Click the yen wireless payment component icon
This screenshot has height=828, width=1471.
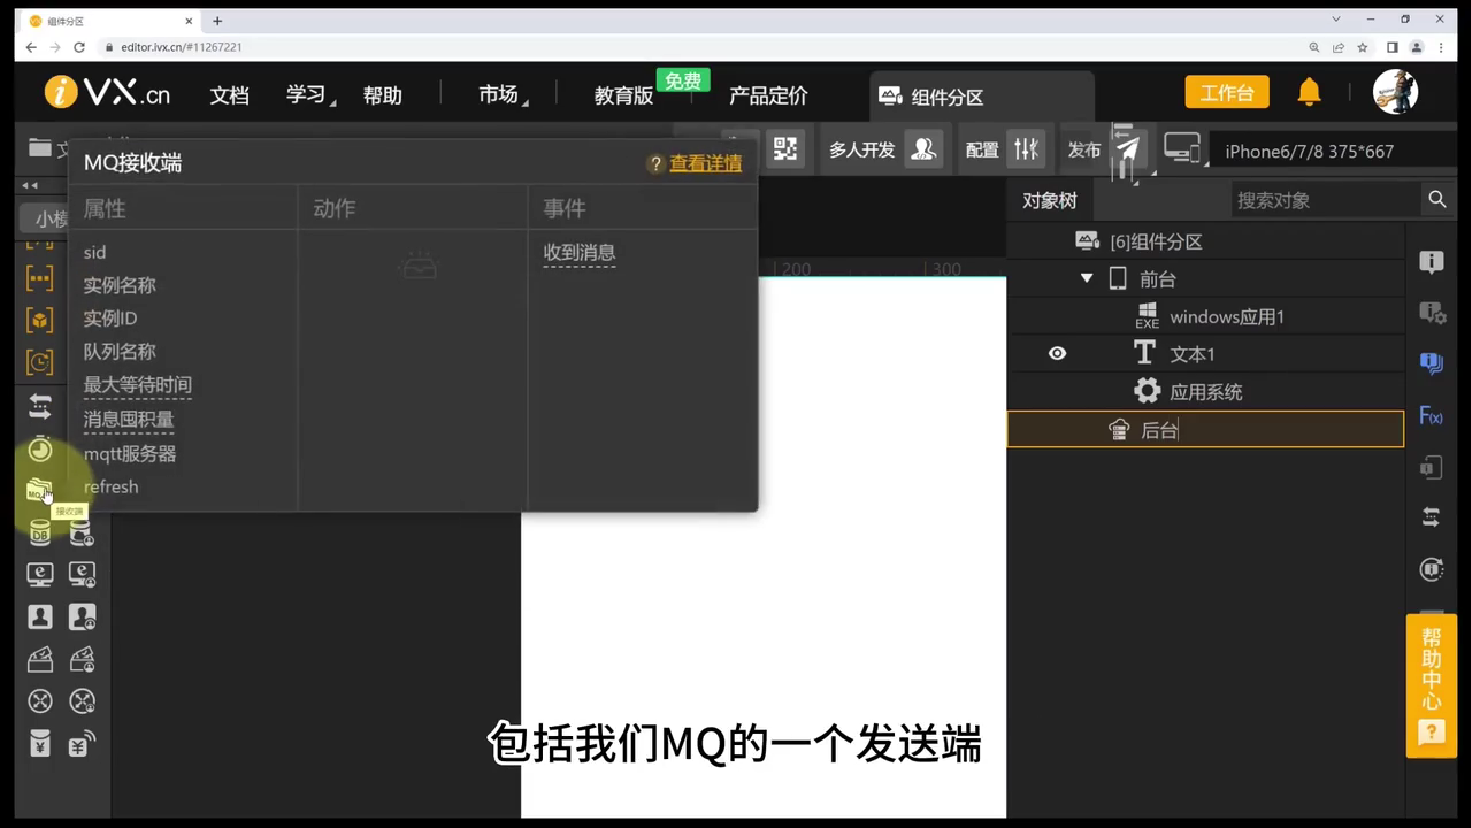82,744
